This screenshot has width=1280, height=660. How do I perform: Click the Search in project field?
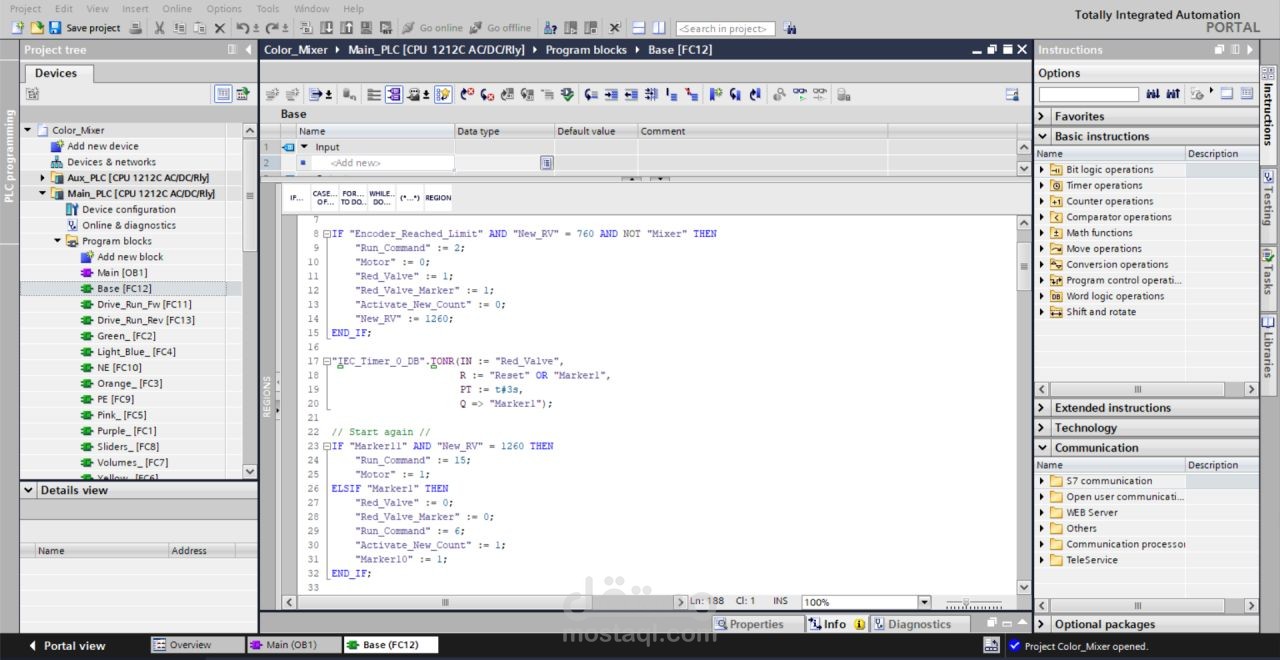point(725,28)
